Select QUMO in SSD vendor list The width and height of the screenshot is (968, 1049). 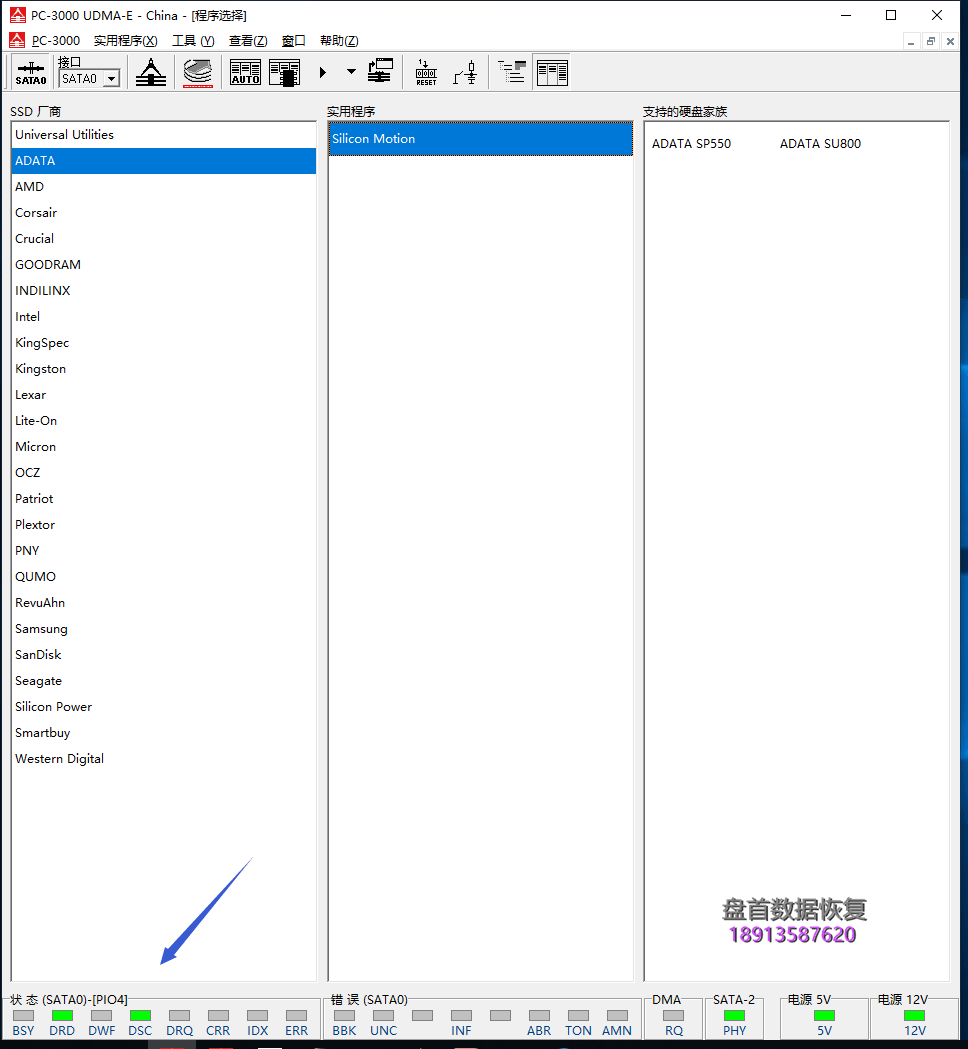pyautogui.click(x=164, y=577)
